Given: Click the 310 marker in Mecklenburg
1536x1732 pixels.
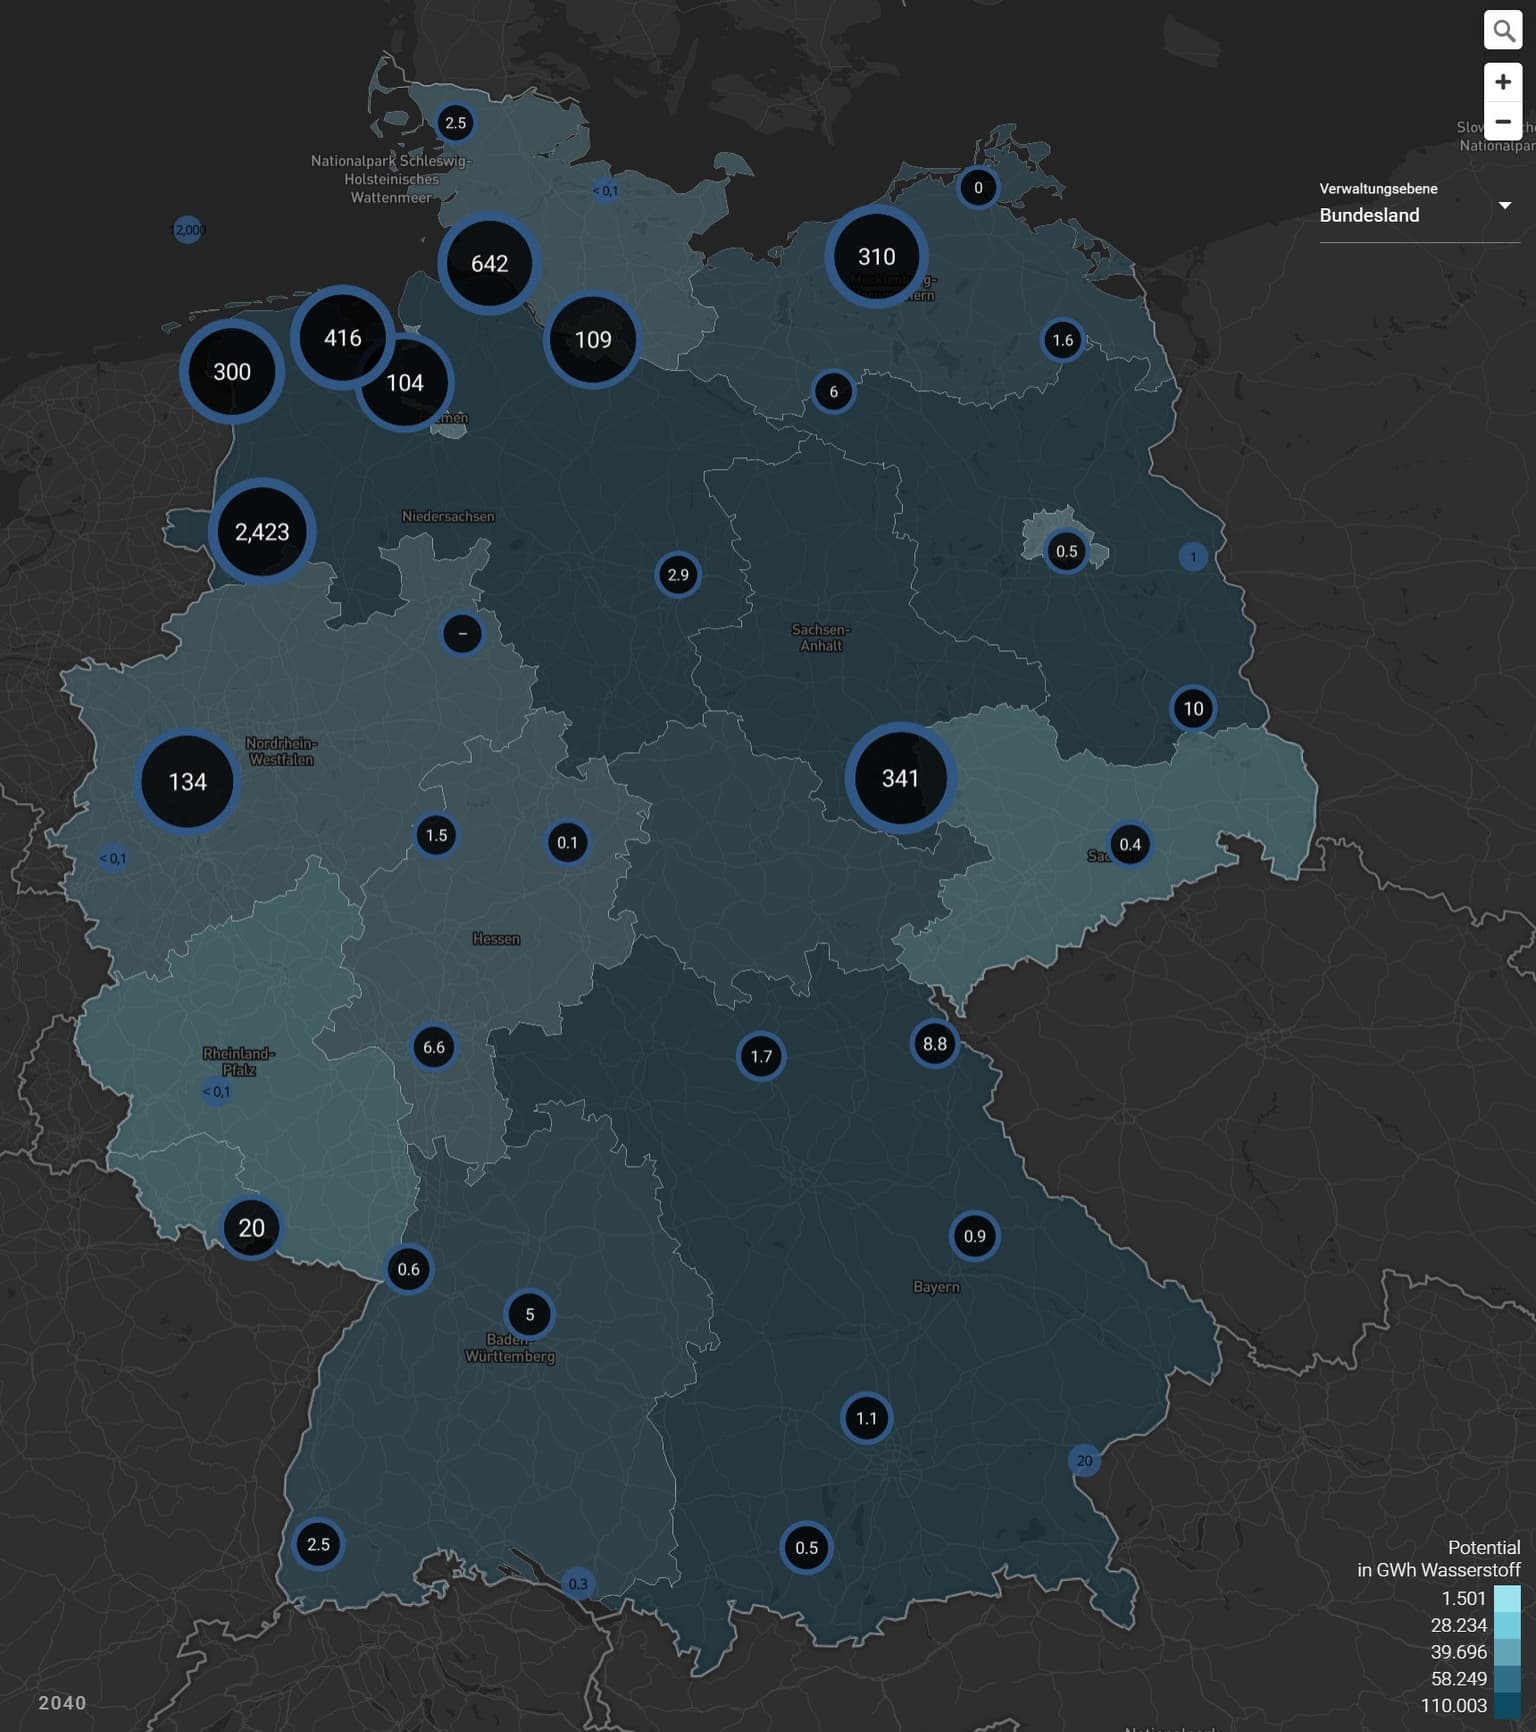Looking at the screenshot, I should [876, 257].
